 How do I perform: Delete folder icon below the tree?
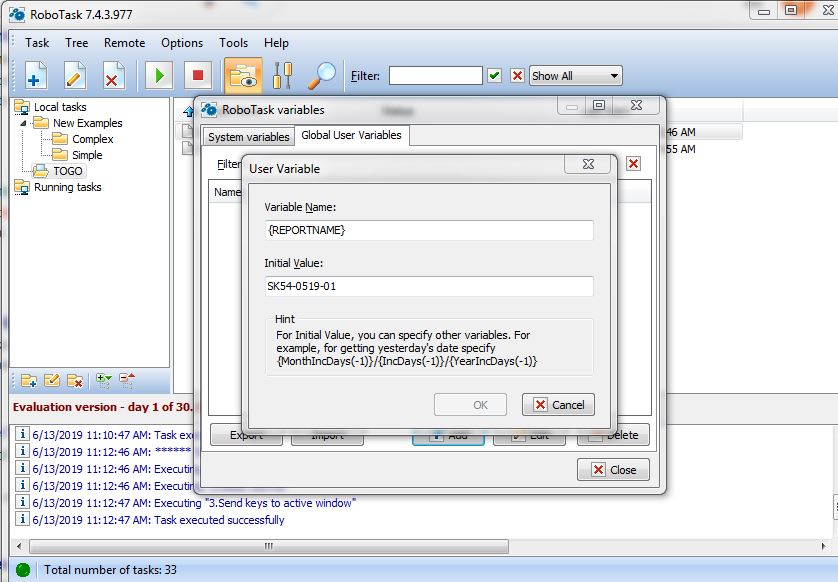point(75,381)
